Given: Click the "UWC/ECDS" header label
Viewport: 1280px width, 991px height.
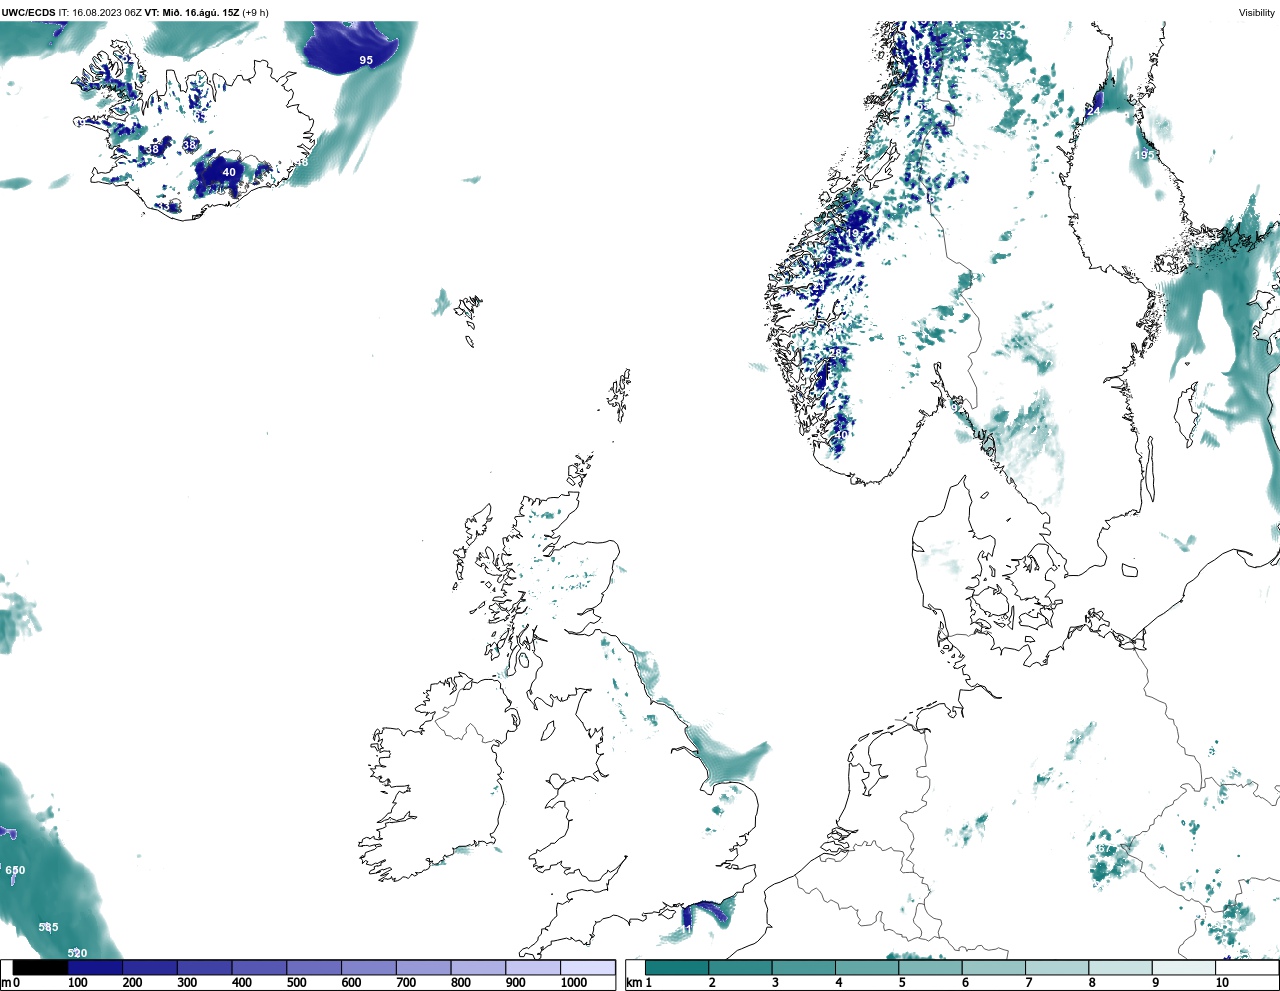Looking at the screenshot, I should coord(28,13).
